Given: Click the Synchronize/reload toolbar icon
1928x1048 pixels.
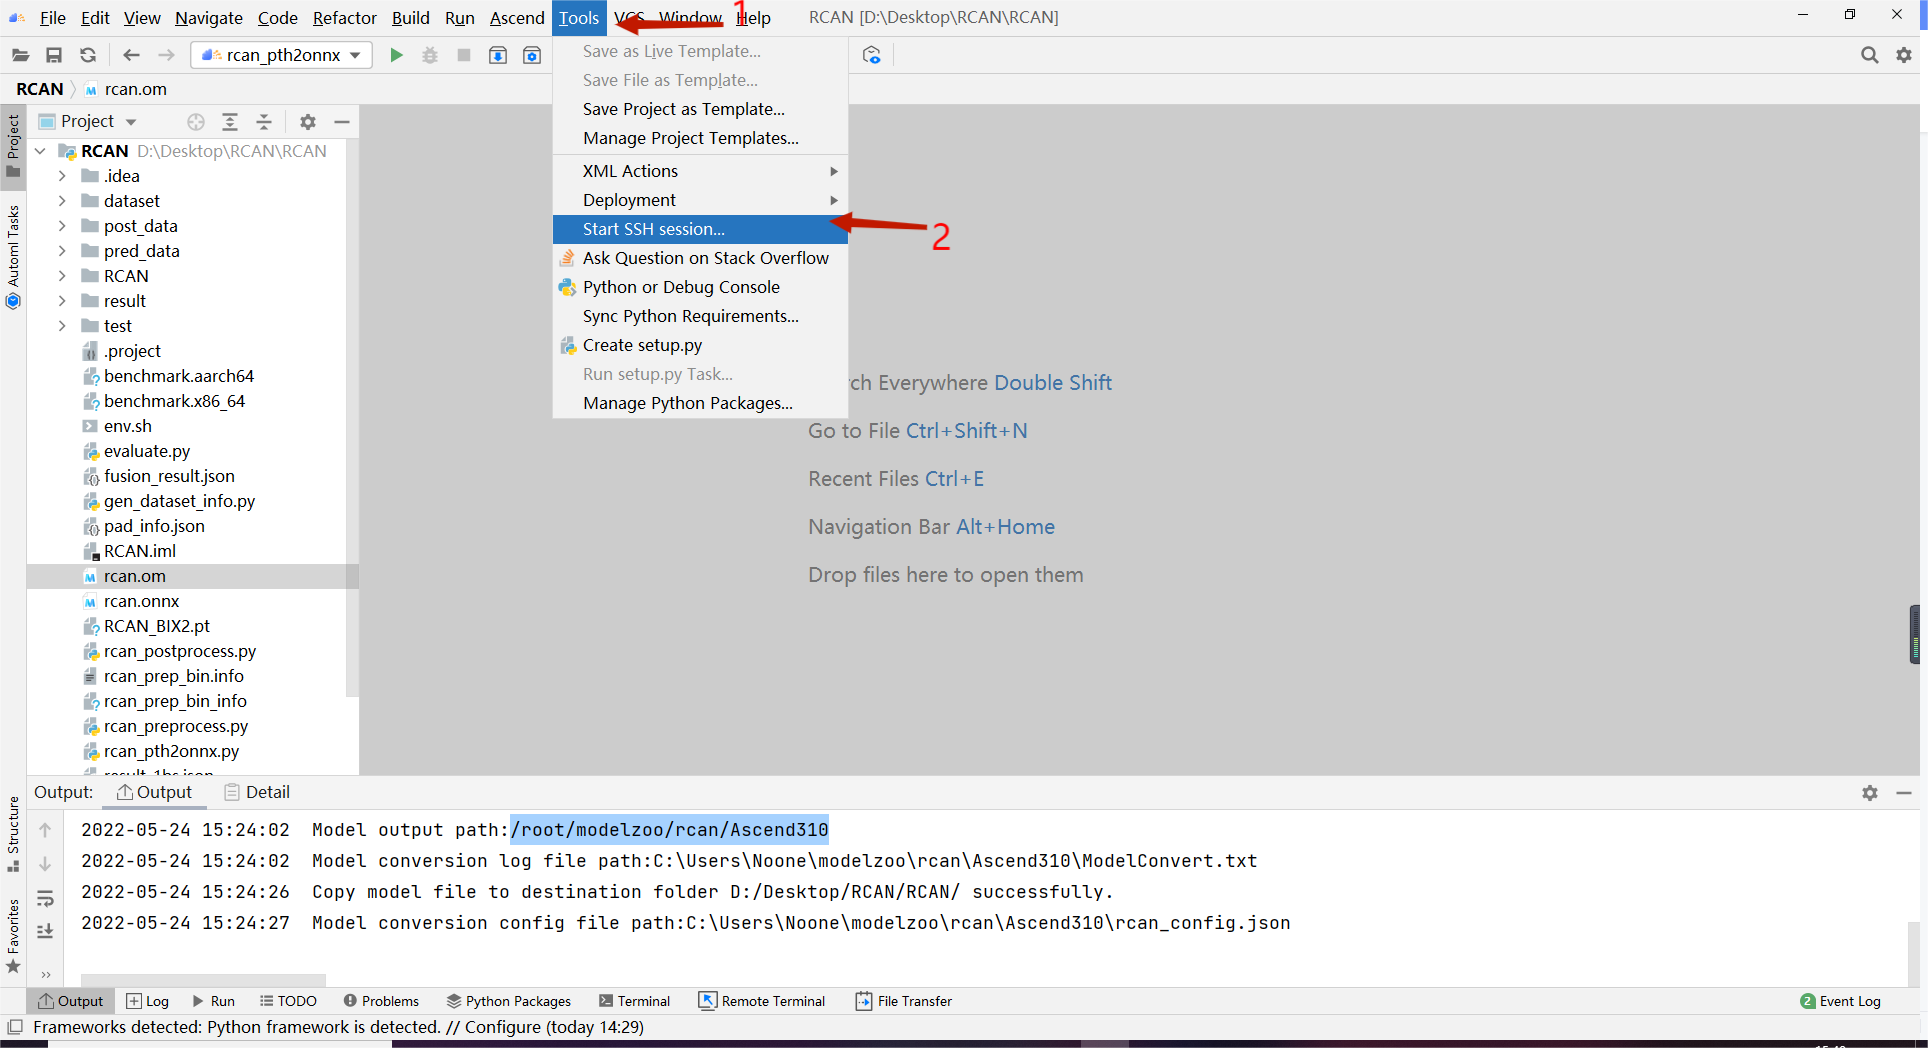Looking at the screenshot, I should click(88, 55).
